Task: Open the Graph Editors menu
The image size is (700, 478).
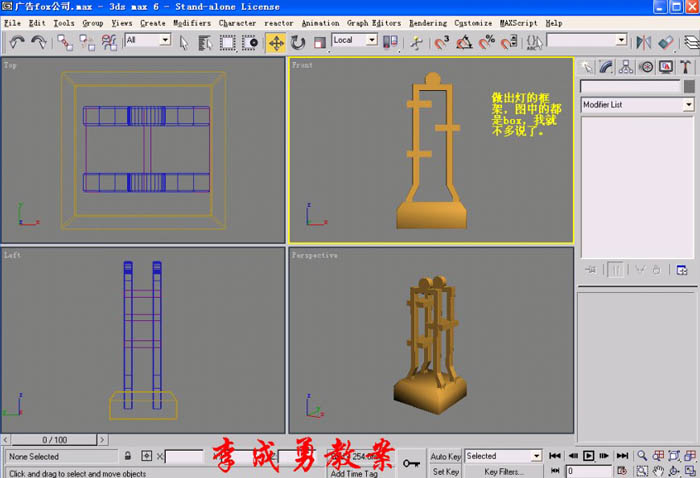Action: pos(374,23)
